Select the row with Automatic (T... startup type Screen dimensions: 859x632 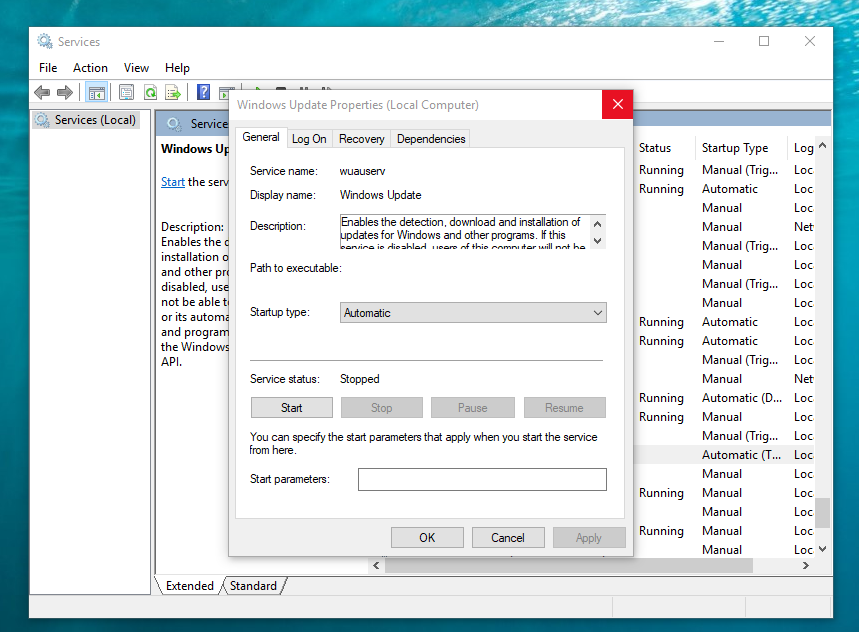[x=724, y=455]
